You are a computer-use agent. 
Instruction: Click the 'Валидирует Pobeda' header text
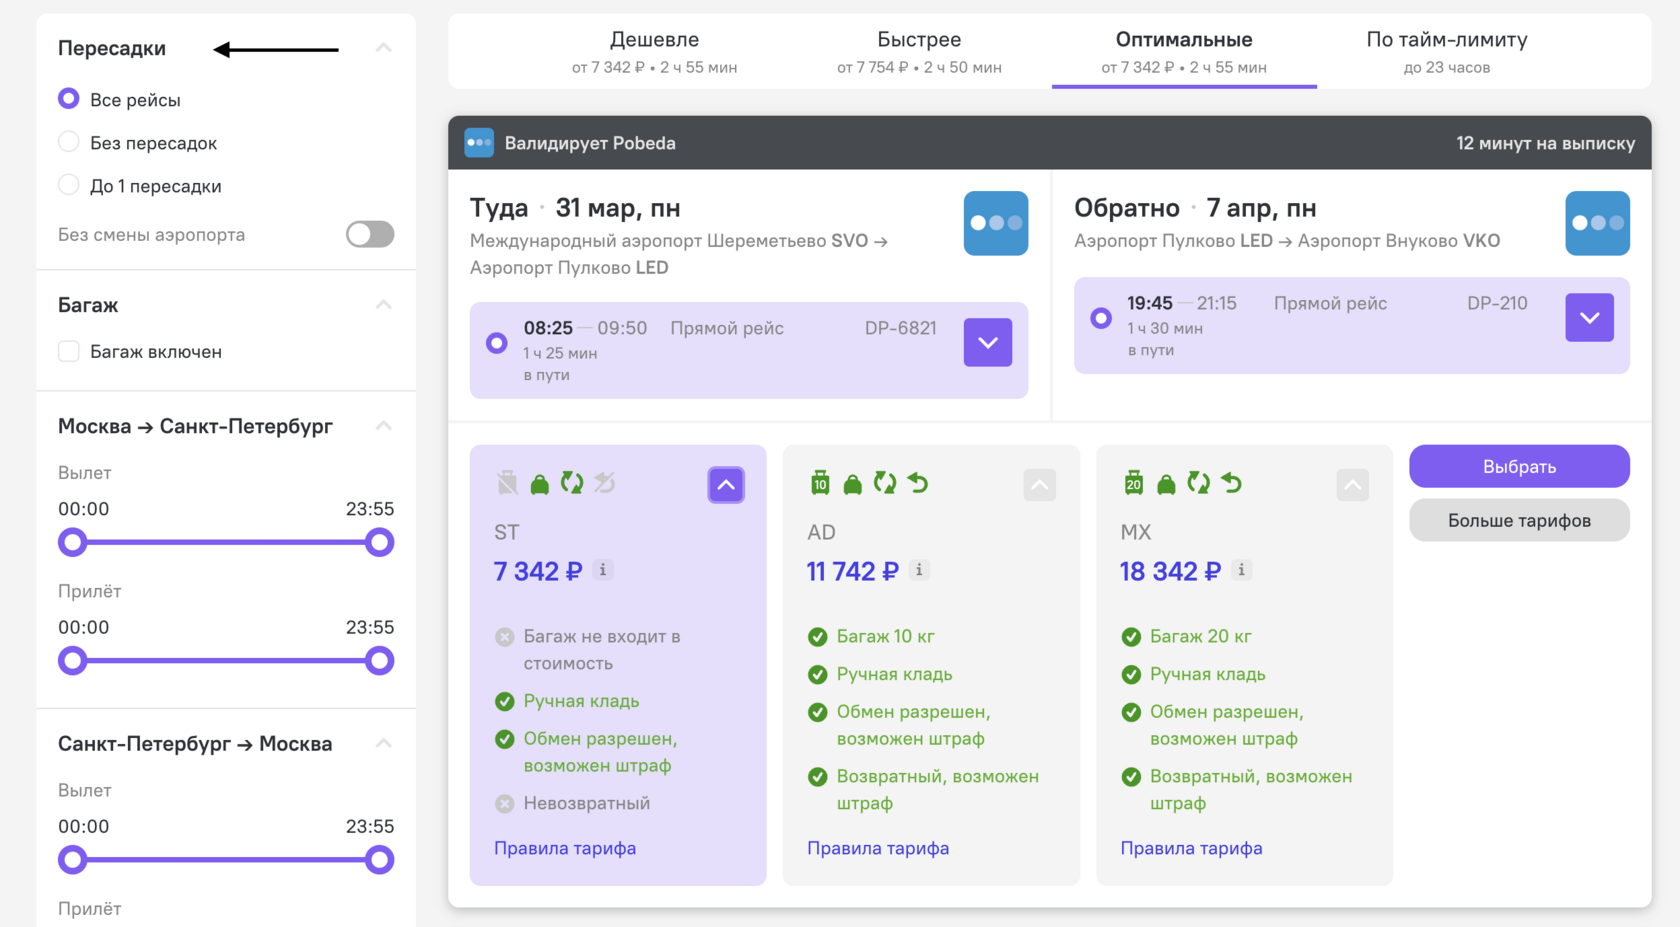pos(590,143)
